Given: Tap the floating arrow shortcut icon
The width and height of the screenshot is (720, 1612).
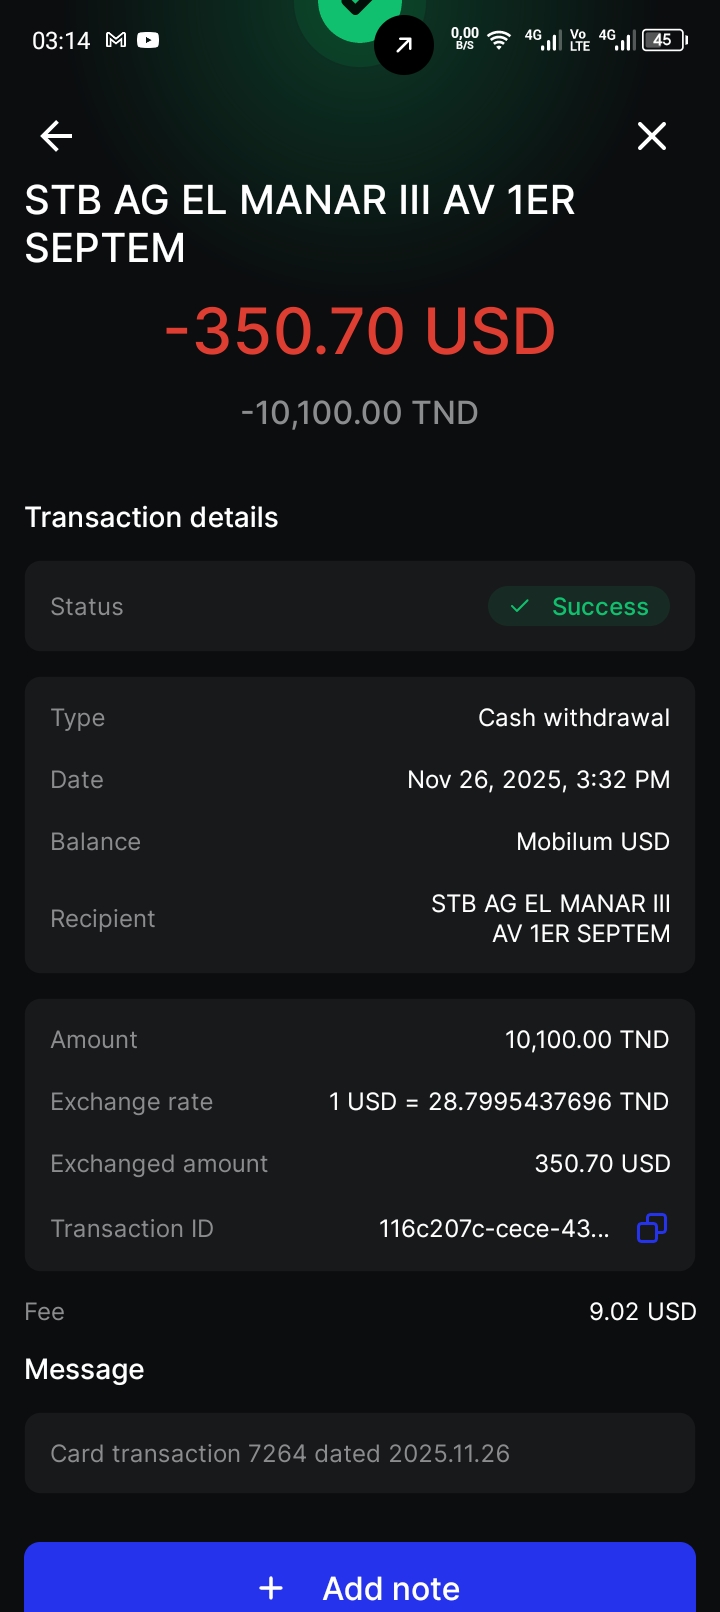Looking at the screenshot, I should [x=404, y=45].
